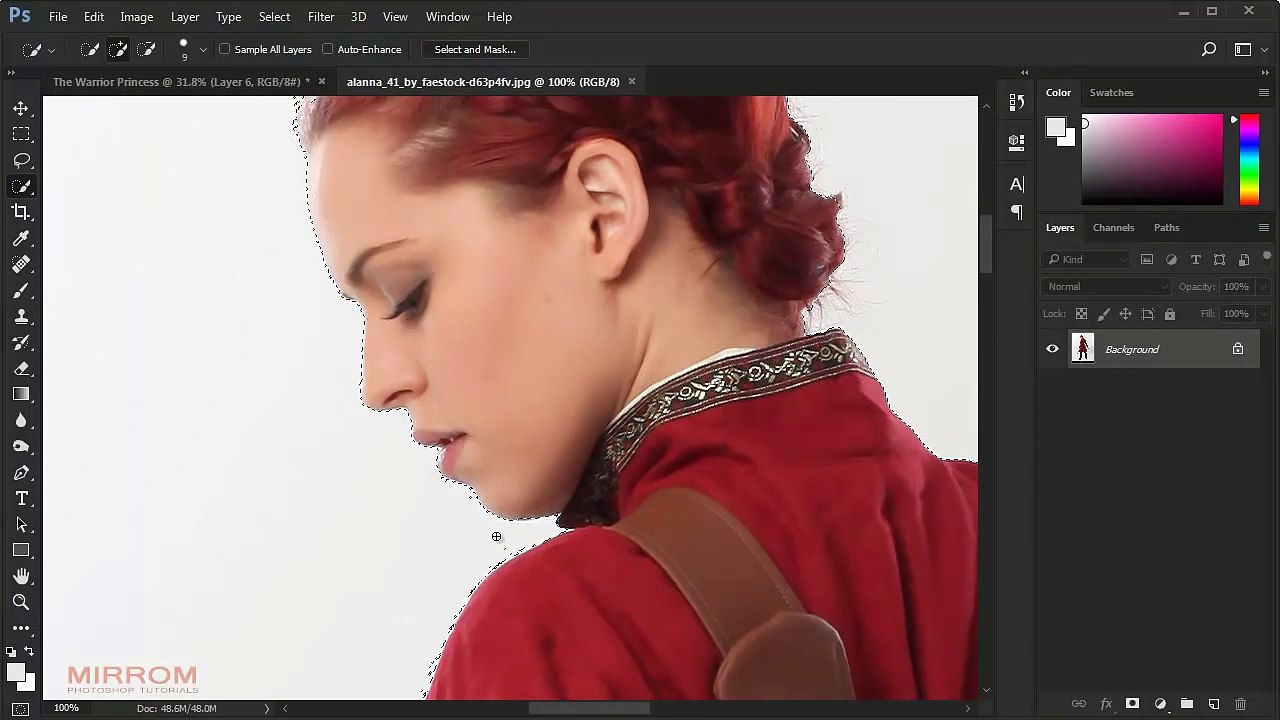
Task: Open the Select menu
Action: (x=274, y=17)
